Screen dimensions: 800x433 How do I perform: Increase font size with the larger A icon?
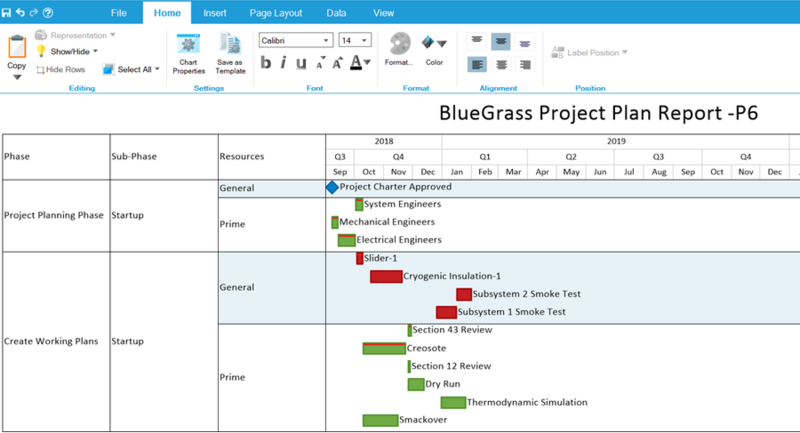click(x=337, y=63)
